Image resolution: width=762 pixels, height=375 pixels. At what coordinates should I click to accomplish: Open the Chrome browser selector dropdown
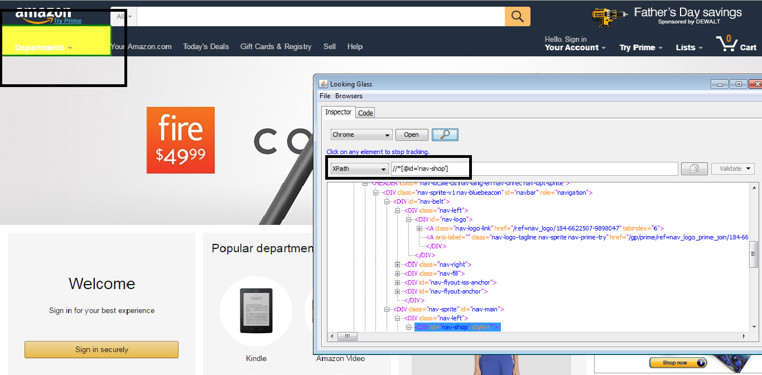click(x=362, y=135)
